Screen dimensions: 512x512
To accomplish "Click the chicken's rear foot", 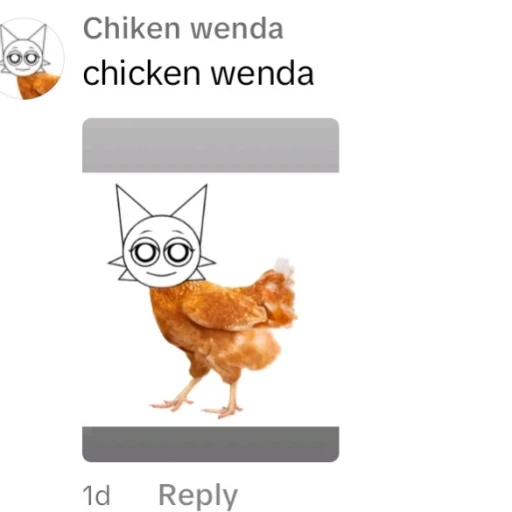I will 223,412.
